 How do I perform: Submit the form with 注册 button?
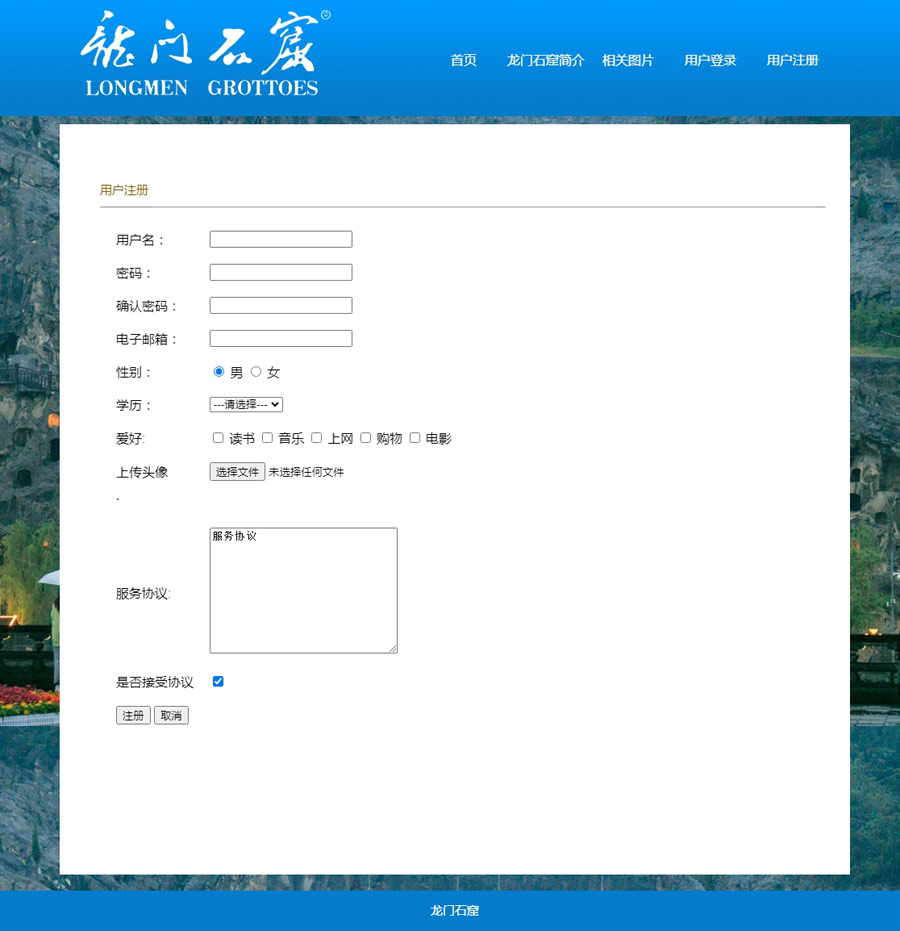click(133, 715)
